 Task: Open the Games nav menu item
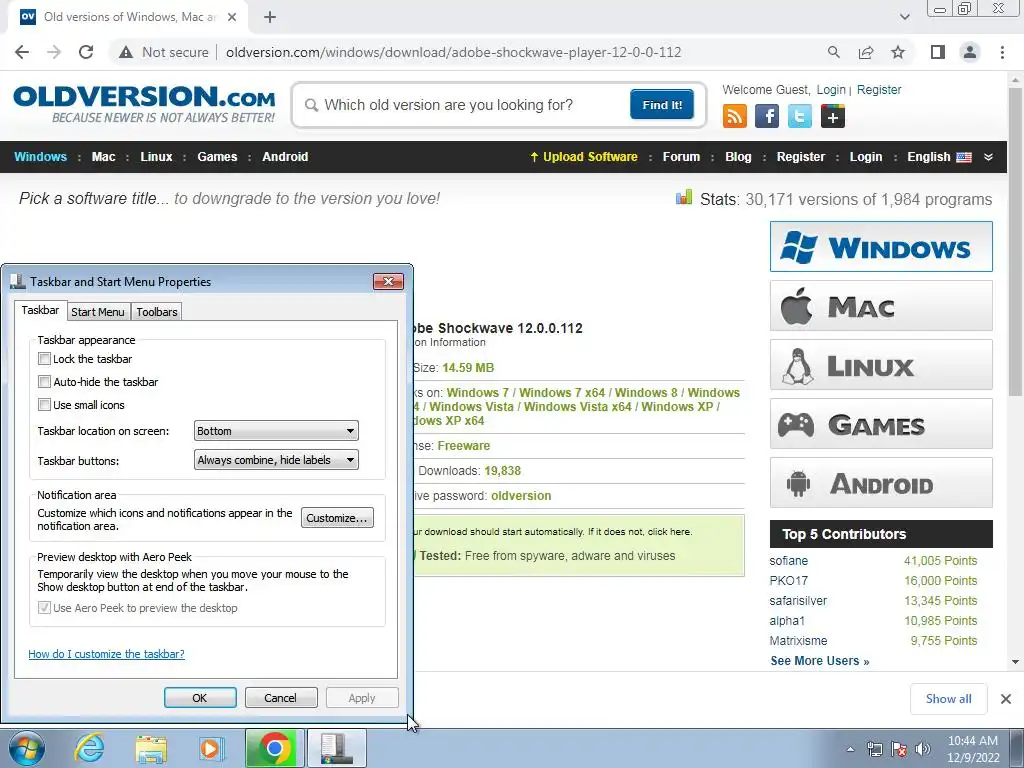tap(217, 157)
